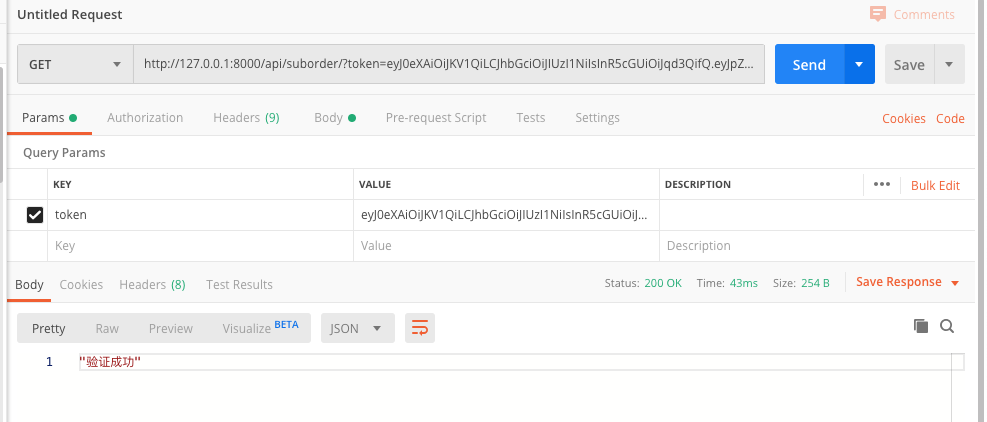Open the request Headers (9) tab
Viewport: 987px width, 422px height.
coord(246,118)
